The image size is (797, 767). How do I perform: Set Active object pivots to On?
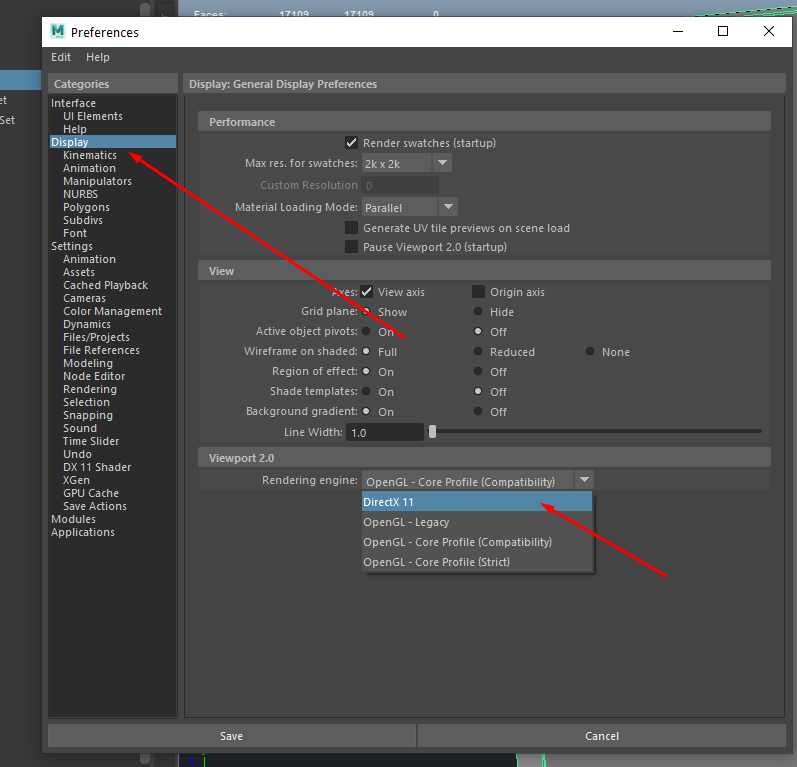pos(366,331)
